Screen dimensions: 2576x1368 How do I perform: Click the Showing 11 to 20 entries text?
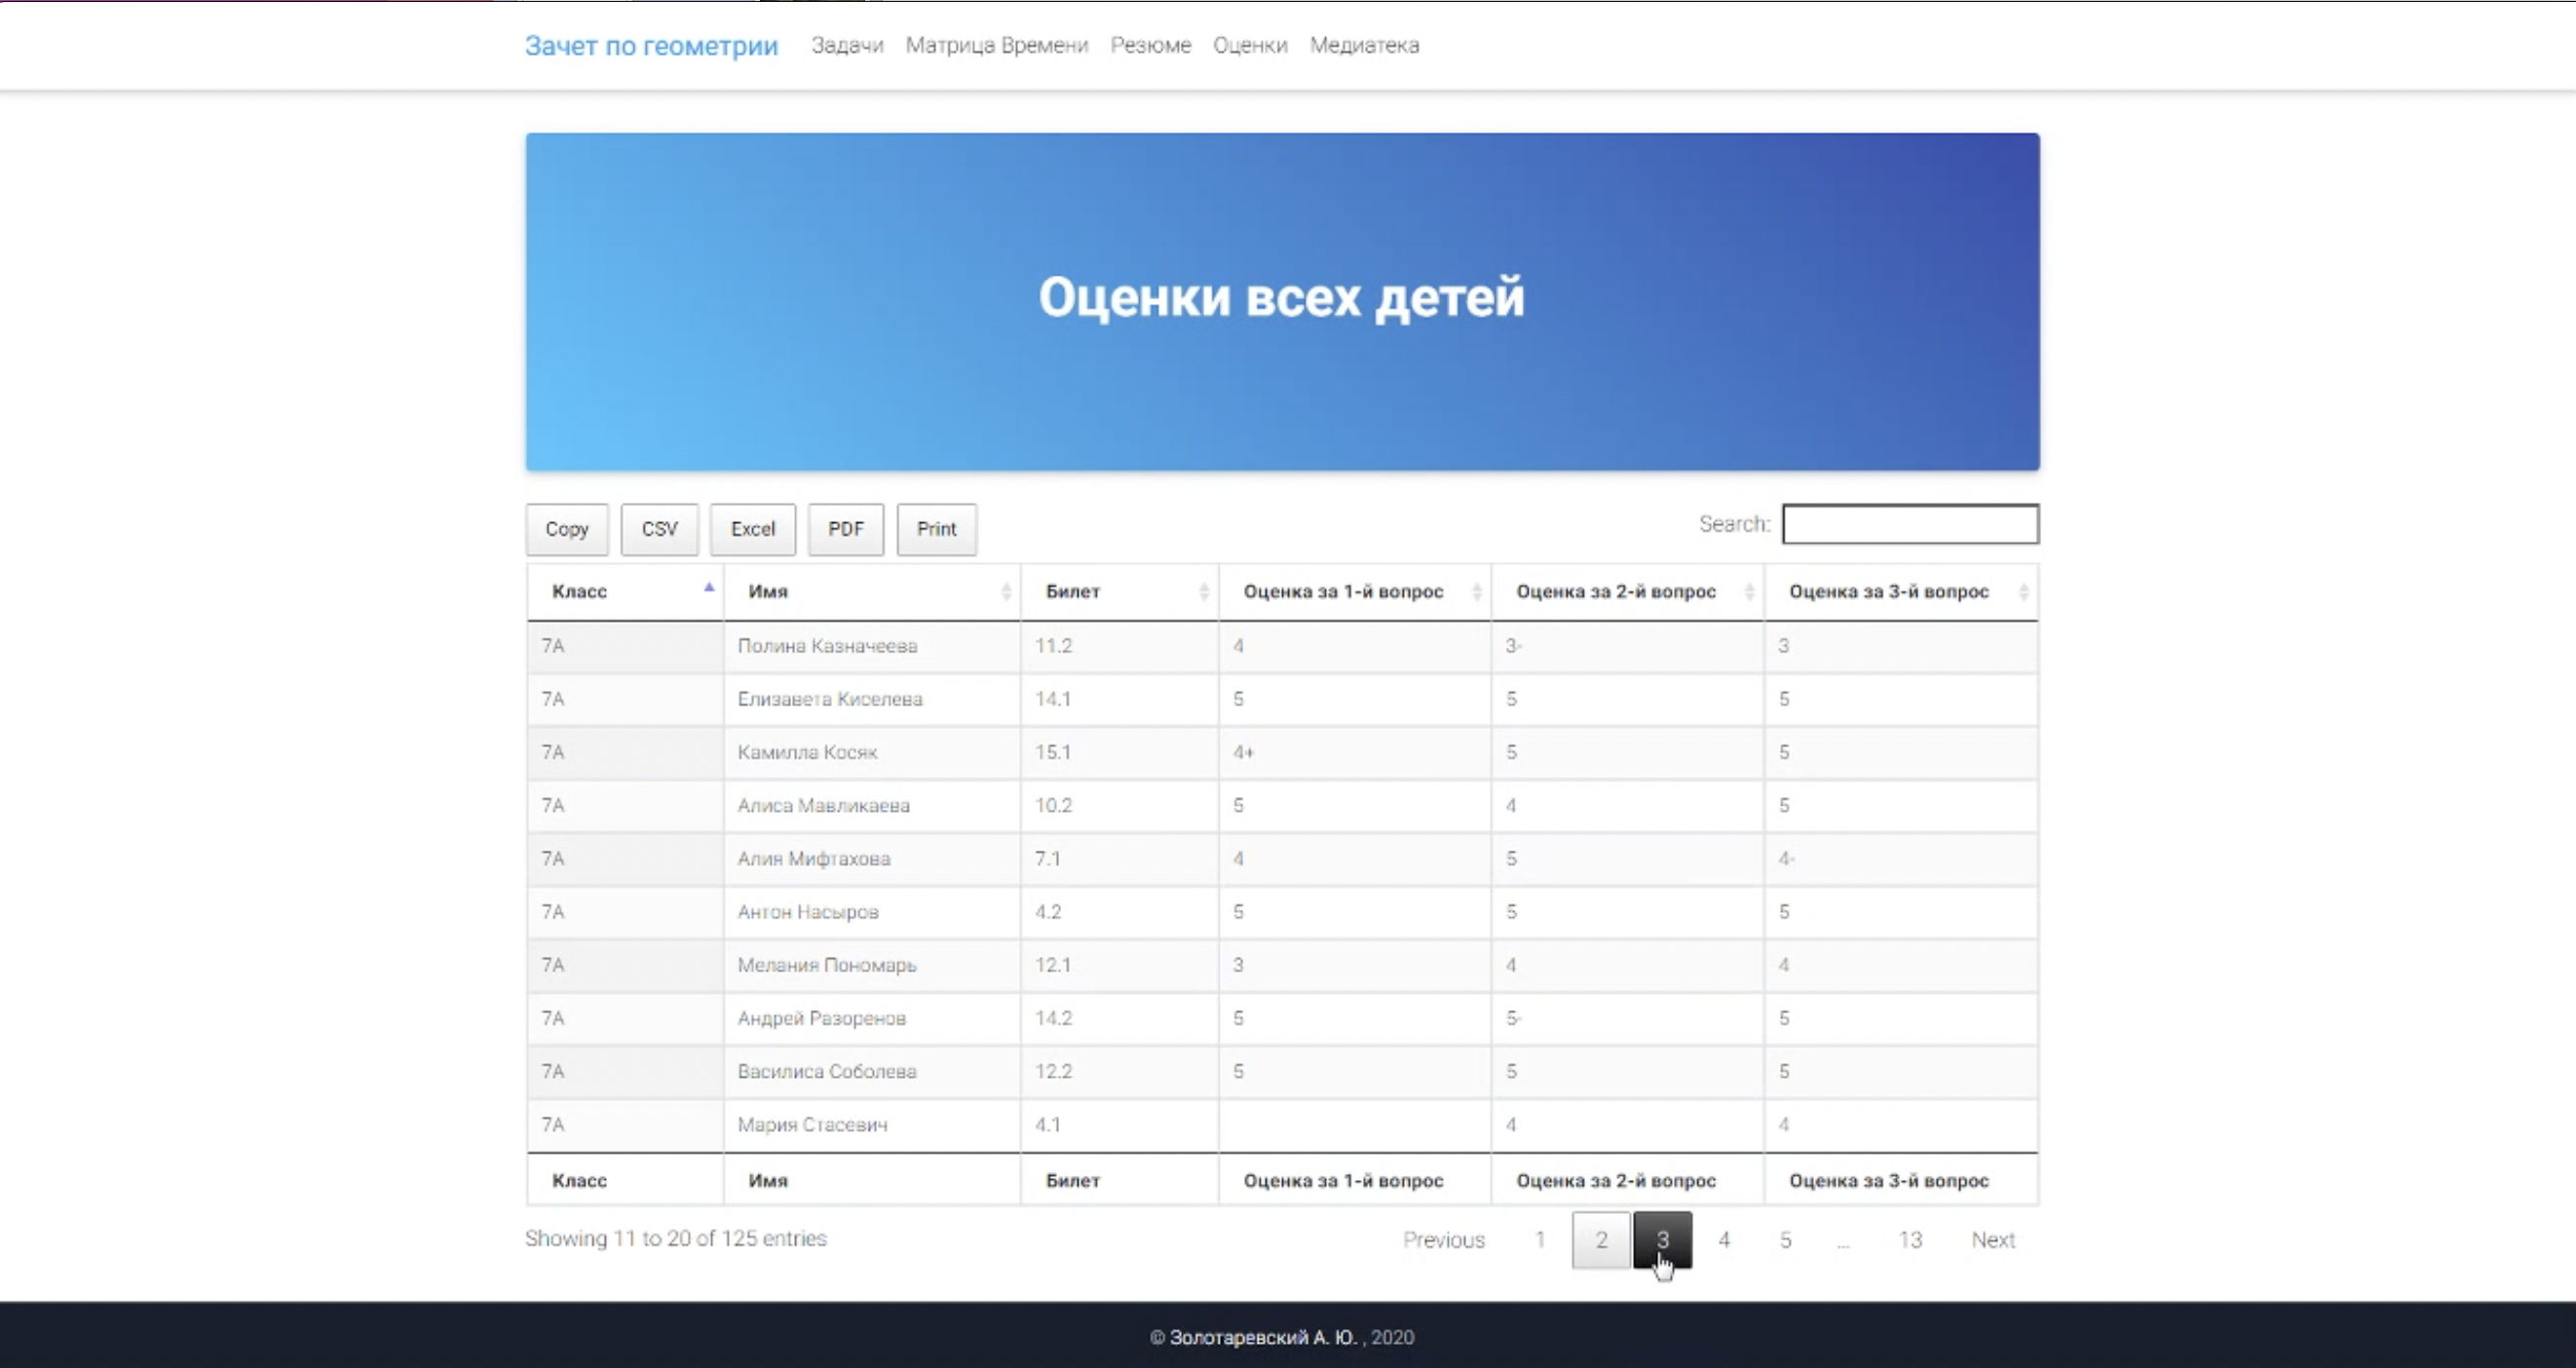click(x=676, y=1238)
